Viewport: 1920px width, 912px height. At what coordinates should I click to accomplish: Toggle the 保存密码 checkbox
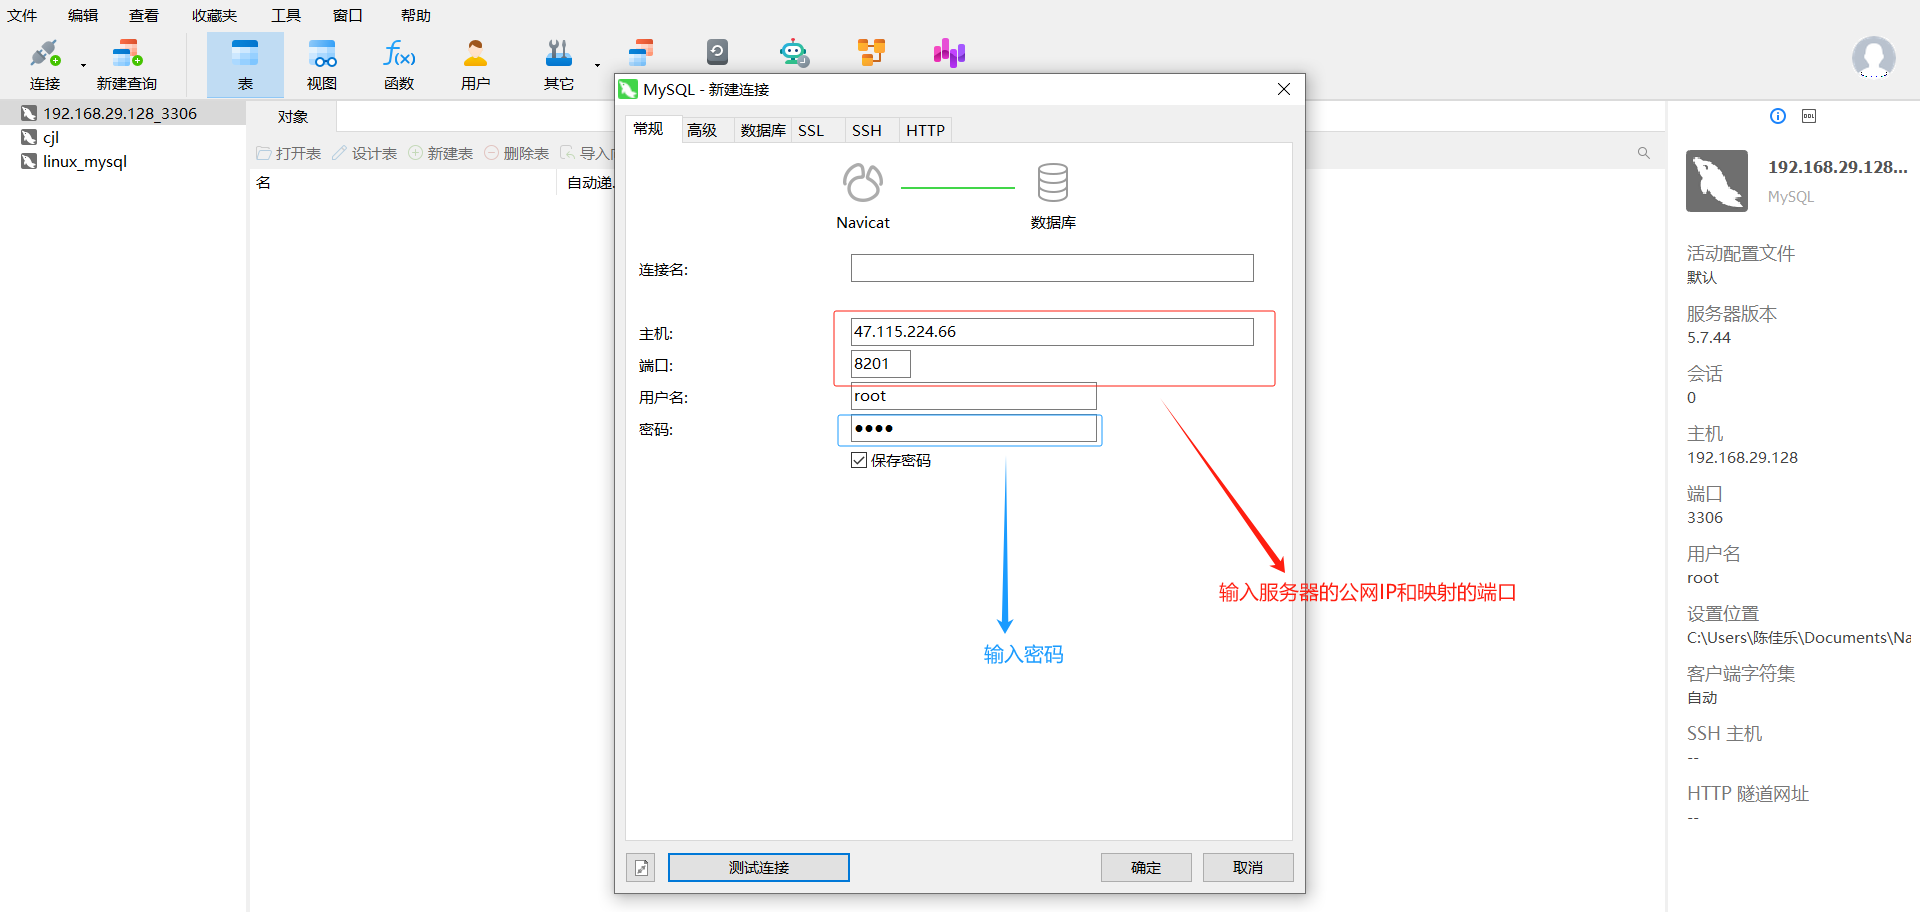(x=859, y=460)
